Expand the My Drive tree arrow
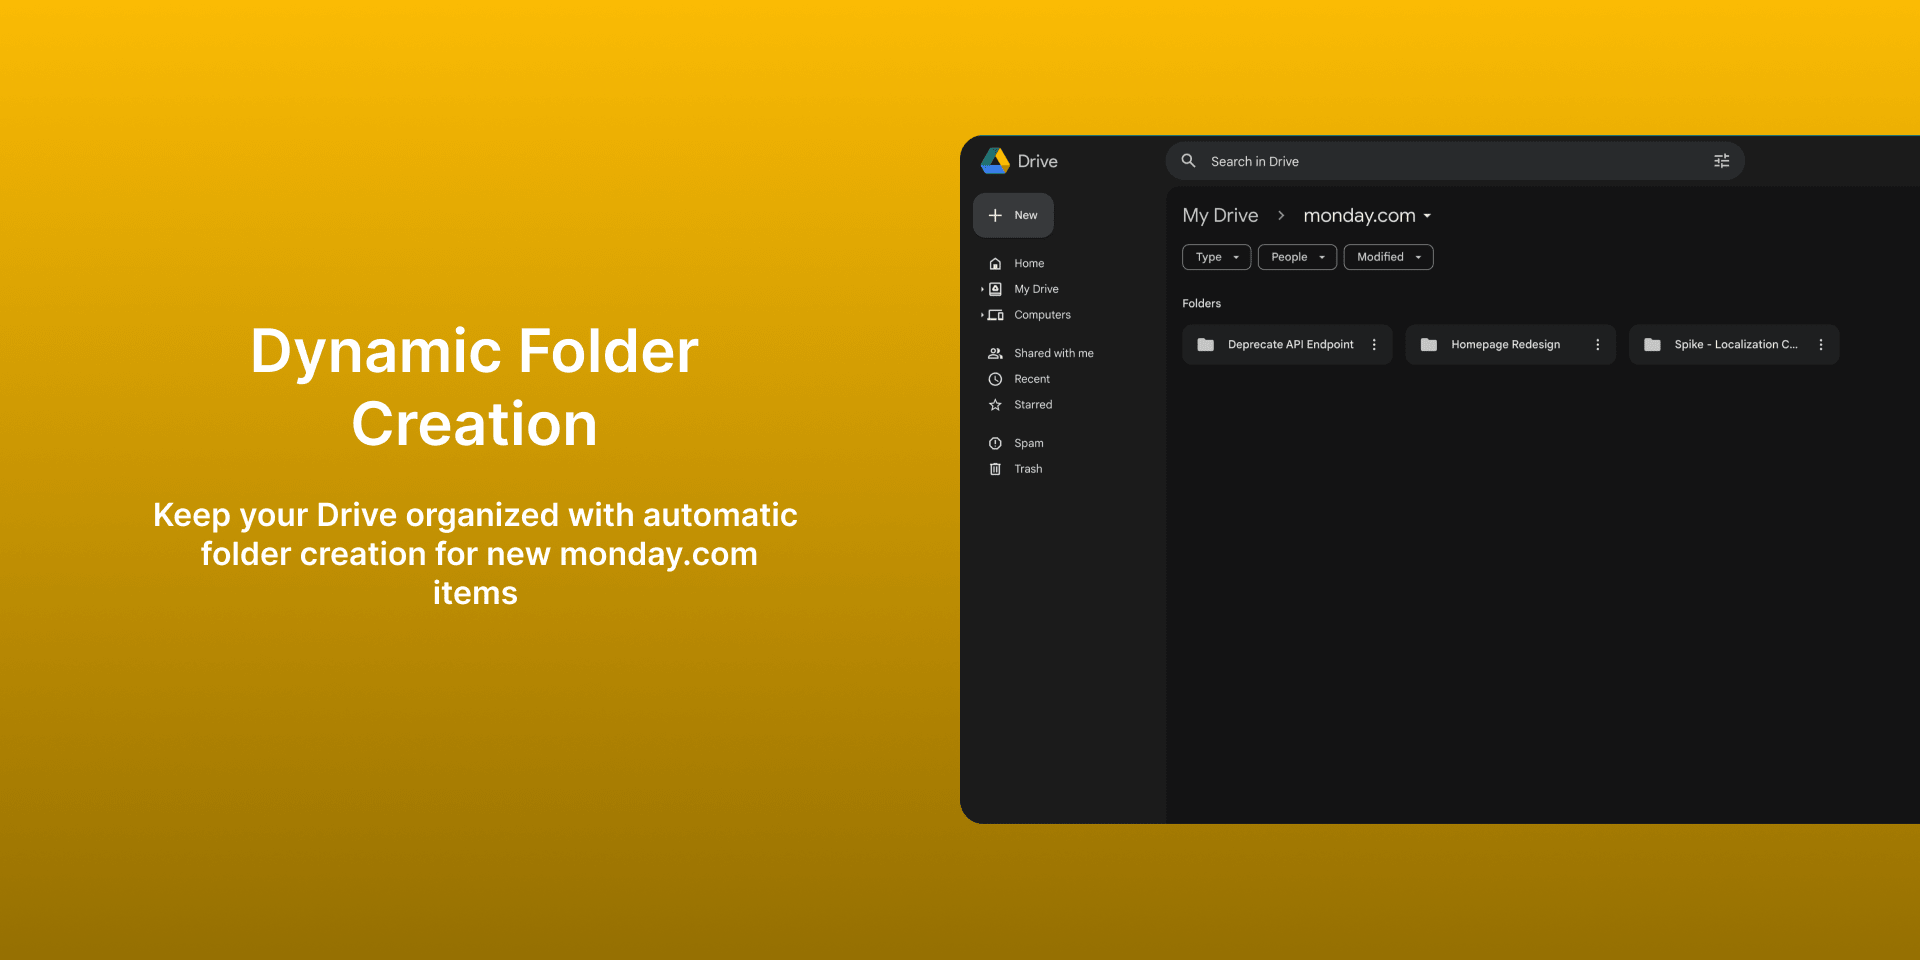The image size is (1920, 960). coord(982,289)
